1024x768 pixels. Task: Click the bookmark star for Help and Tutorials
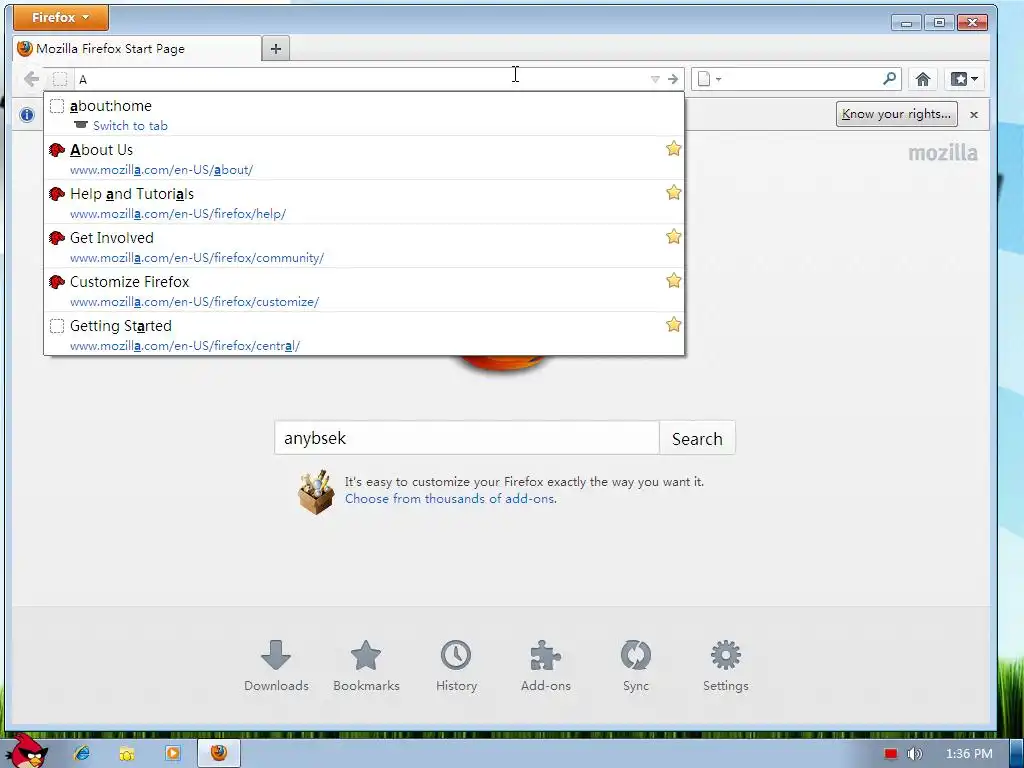(673, 193)
